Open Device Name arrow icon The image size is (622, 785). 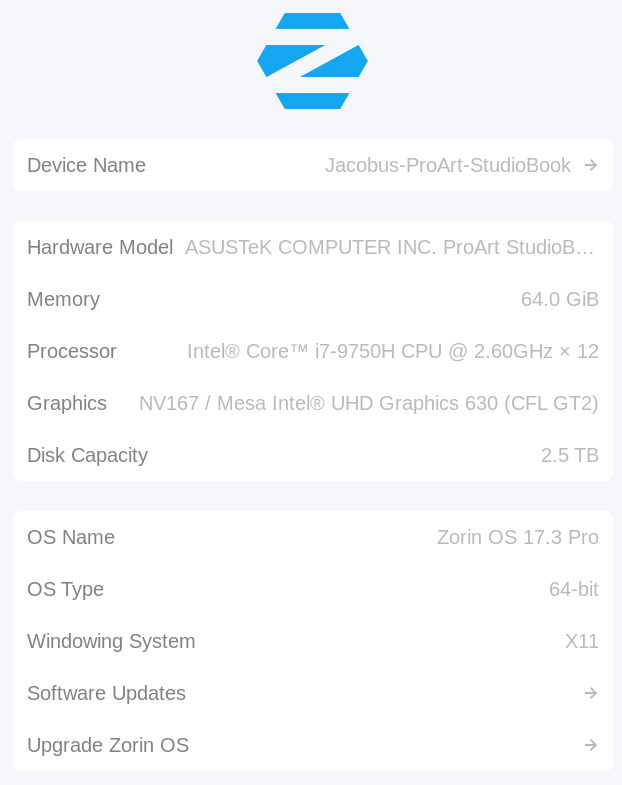click(591, 165)
